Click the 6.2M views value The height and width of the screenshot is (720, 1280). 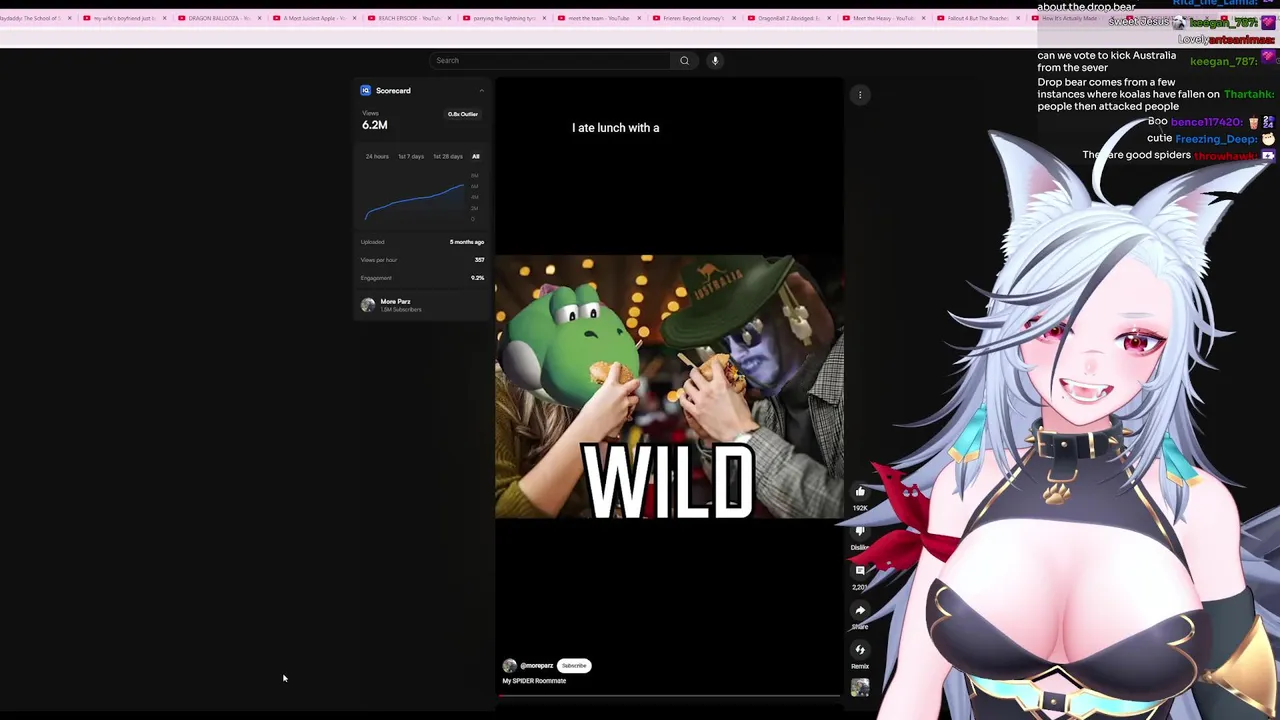(375, 125)
